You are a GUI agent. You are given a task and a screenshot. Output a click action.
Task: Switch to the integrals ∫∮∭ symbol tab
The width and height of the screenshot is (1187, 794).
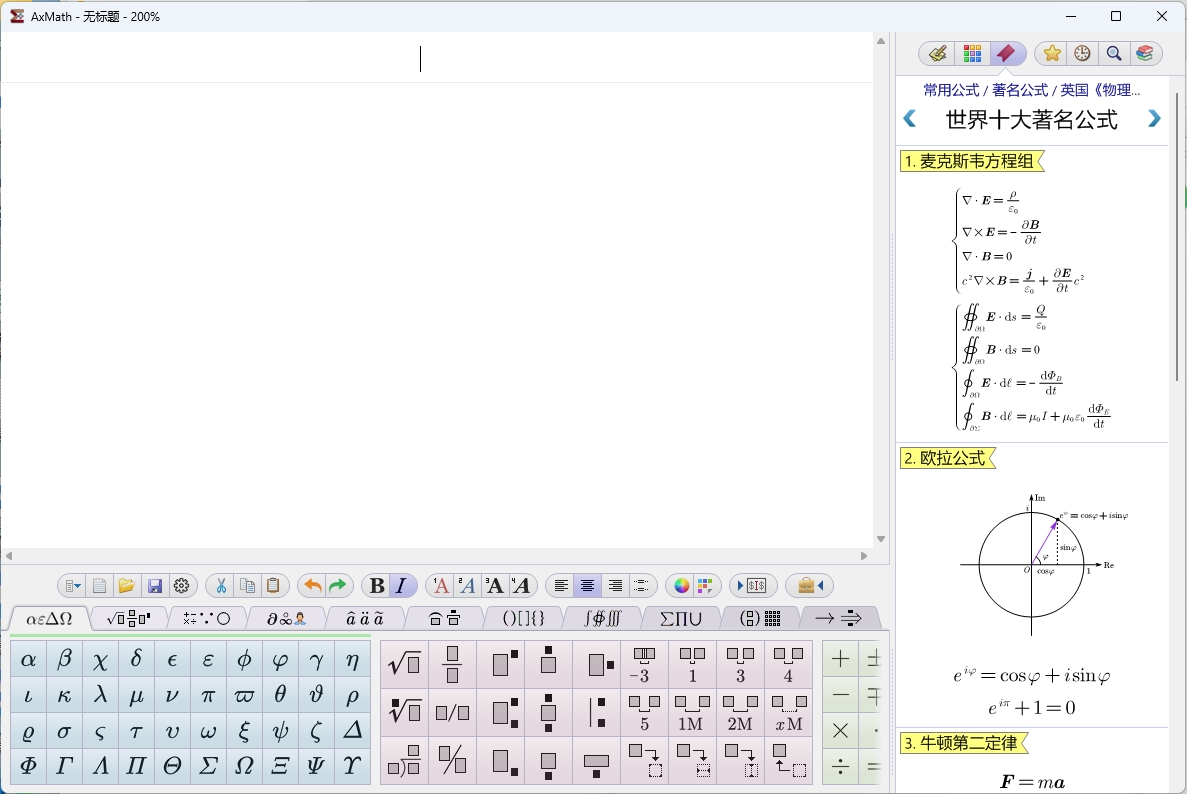(x=600, y=618)
